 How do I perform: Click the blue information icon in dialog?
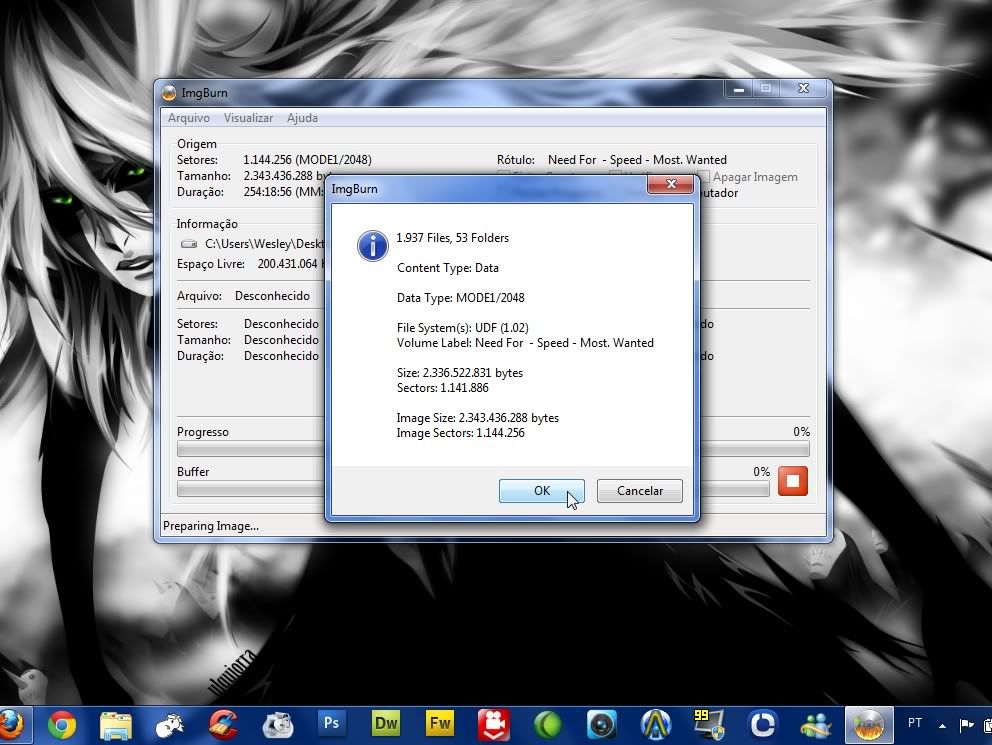pyautogui.click(x=373, y=245)
